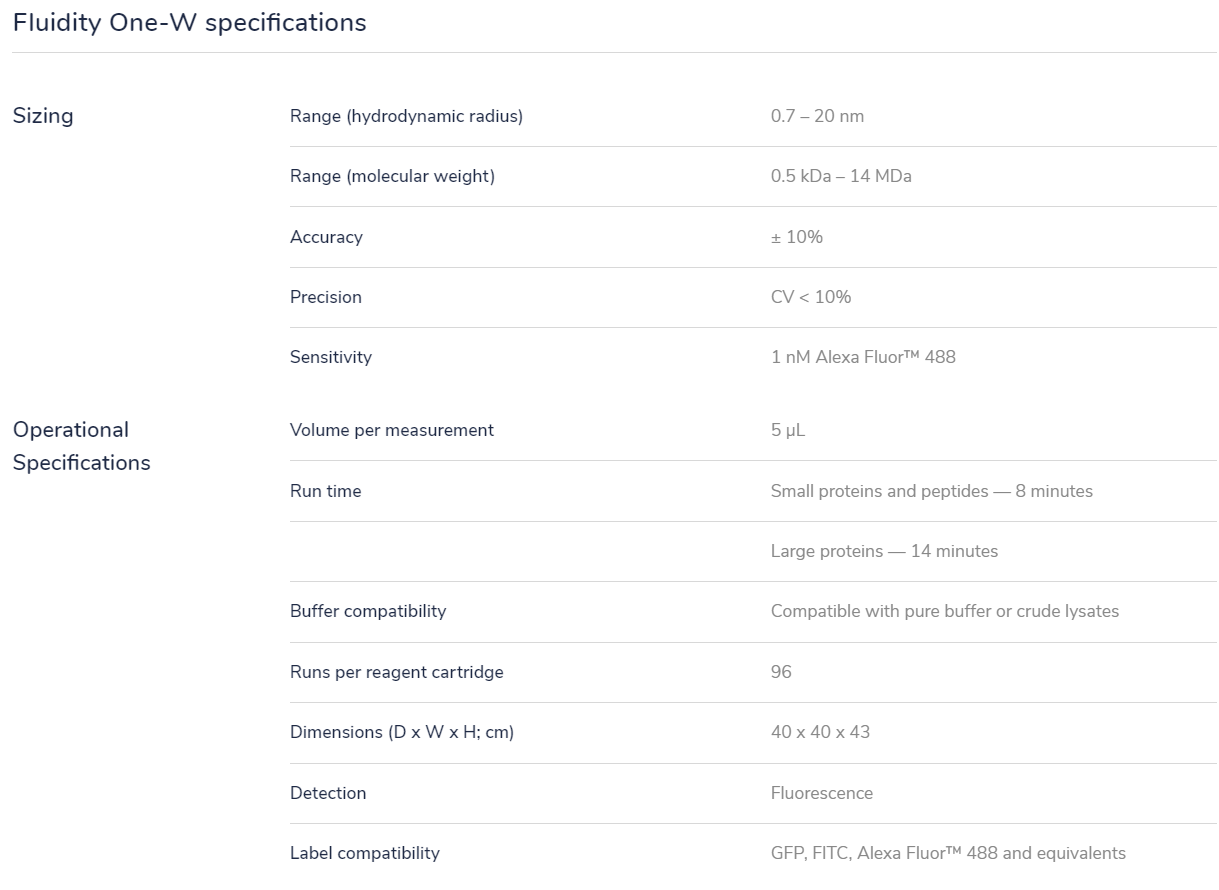The width and height of the screenshot is (1219, 890).
Task: Click the Operational Specifications section label
Action: (81, 446)
